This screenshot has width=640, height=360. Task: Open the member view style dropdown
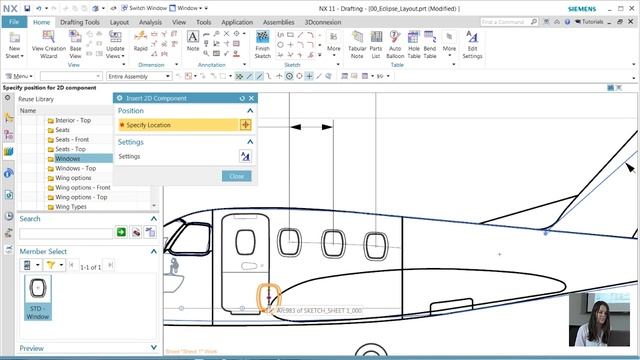[x=38, y=265]
